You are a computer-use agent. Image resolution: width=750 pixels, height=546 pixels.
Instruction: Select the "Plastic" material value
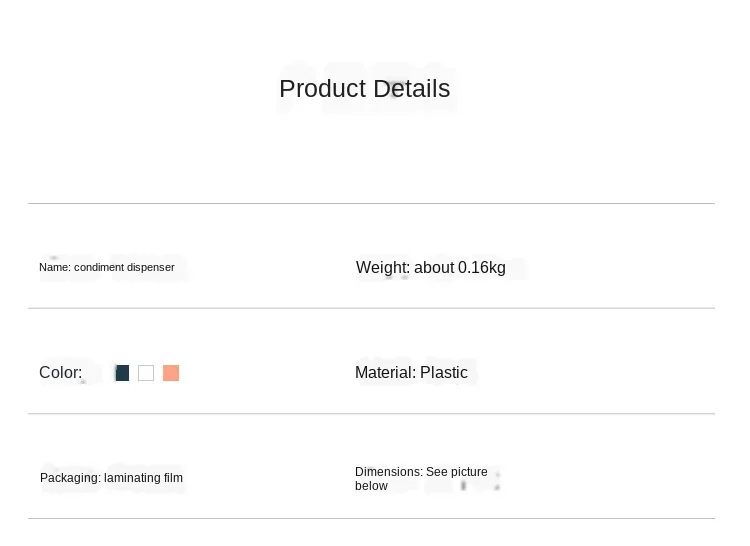(x=444, y=373)
